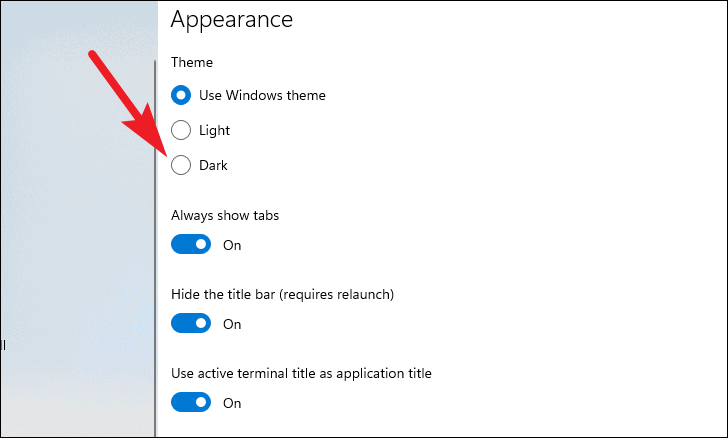
Task: Click the vertical scrollbar beside navigation pane
Action: point(156,246)
